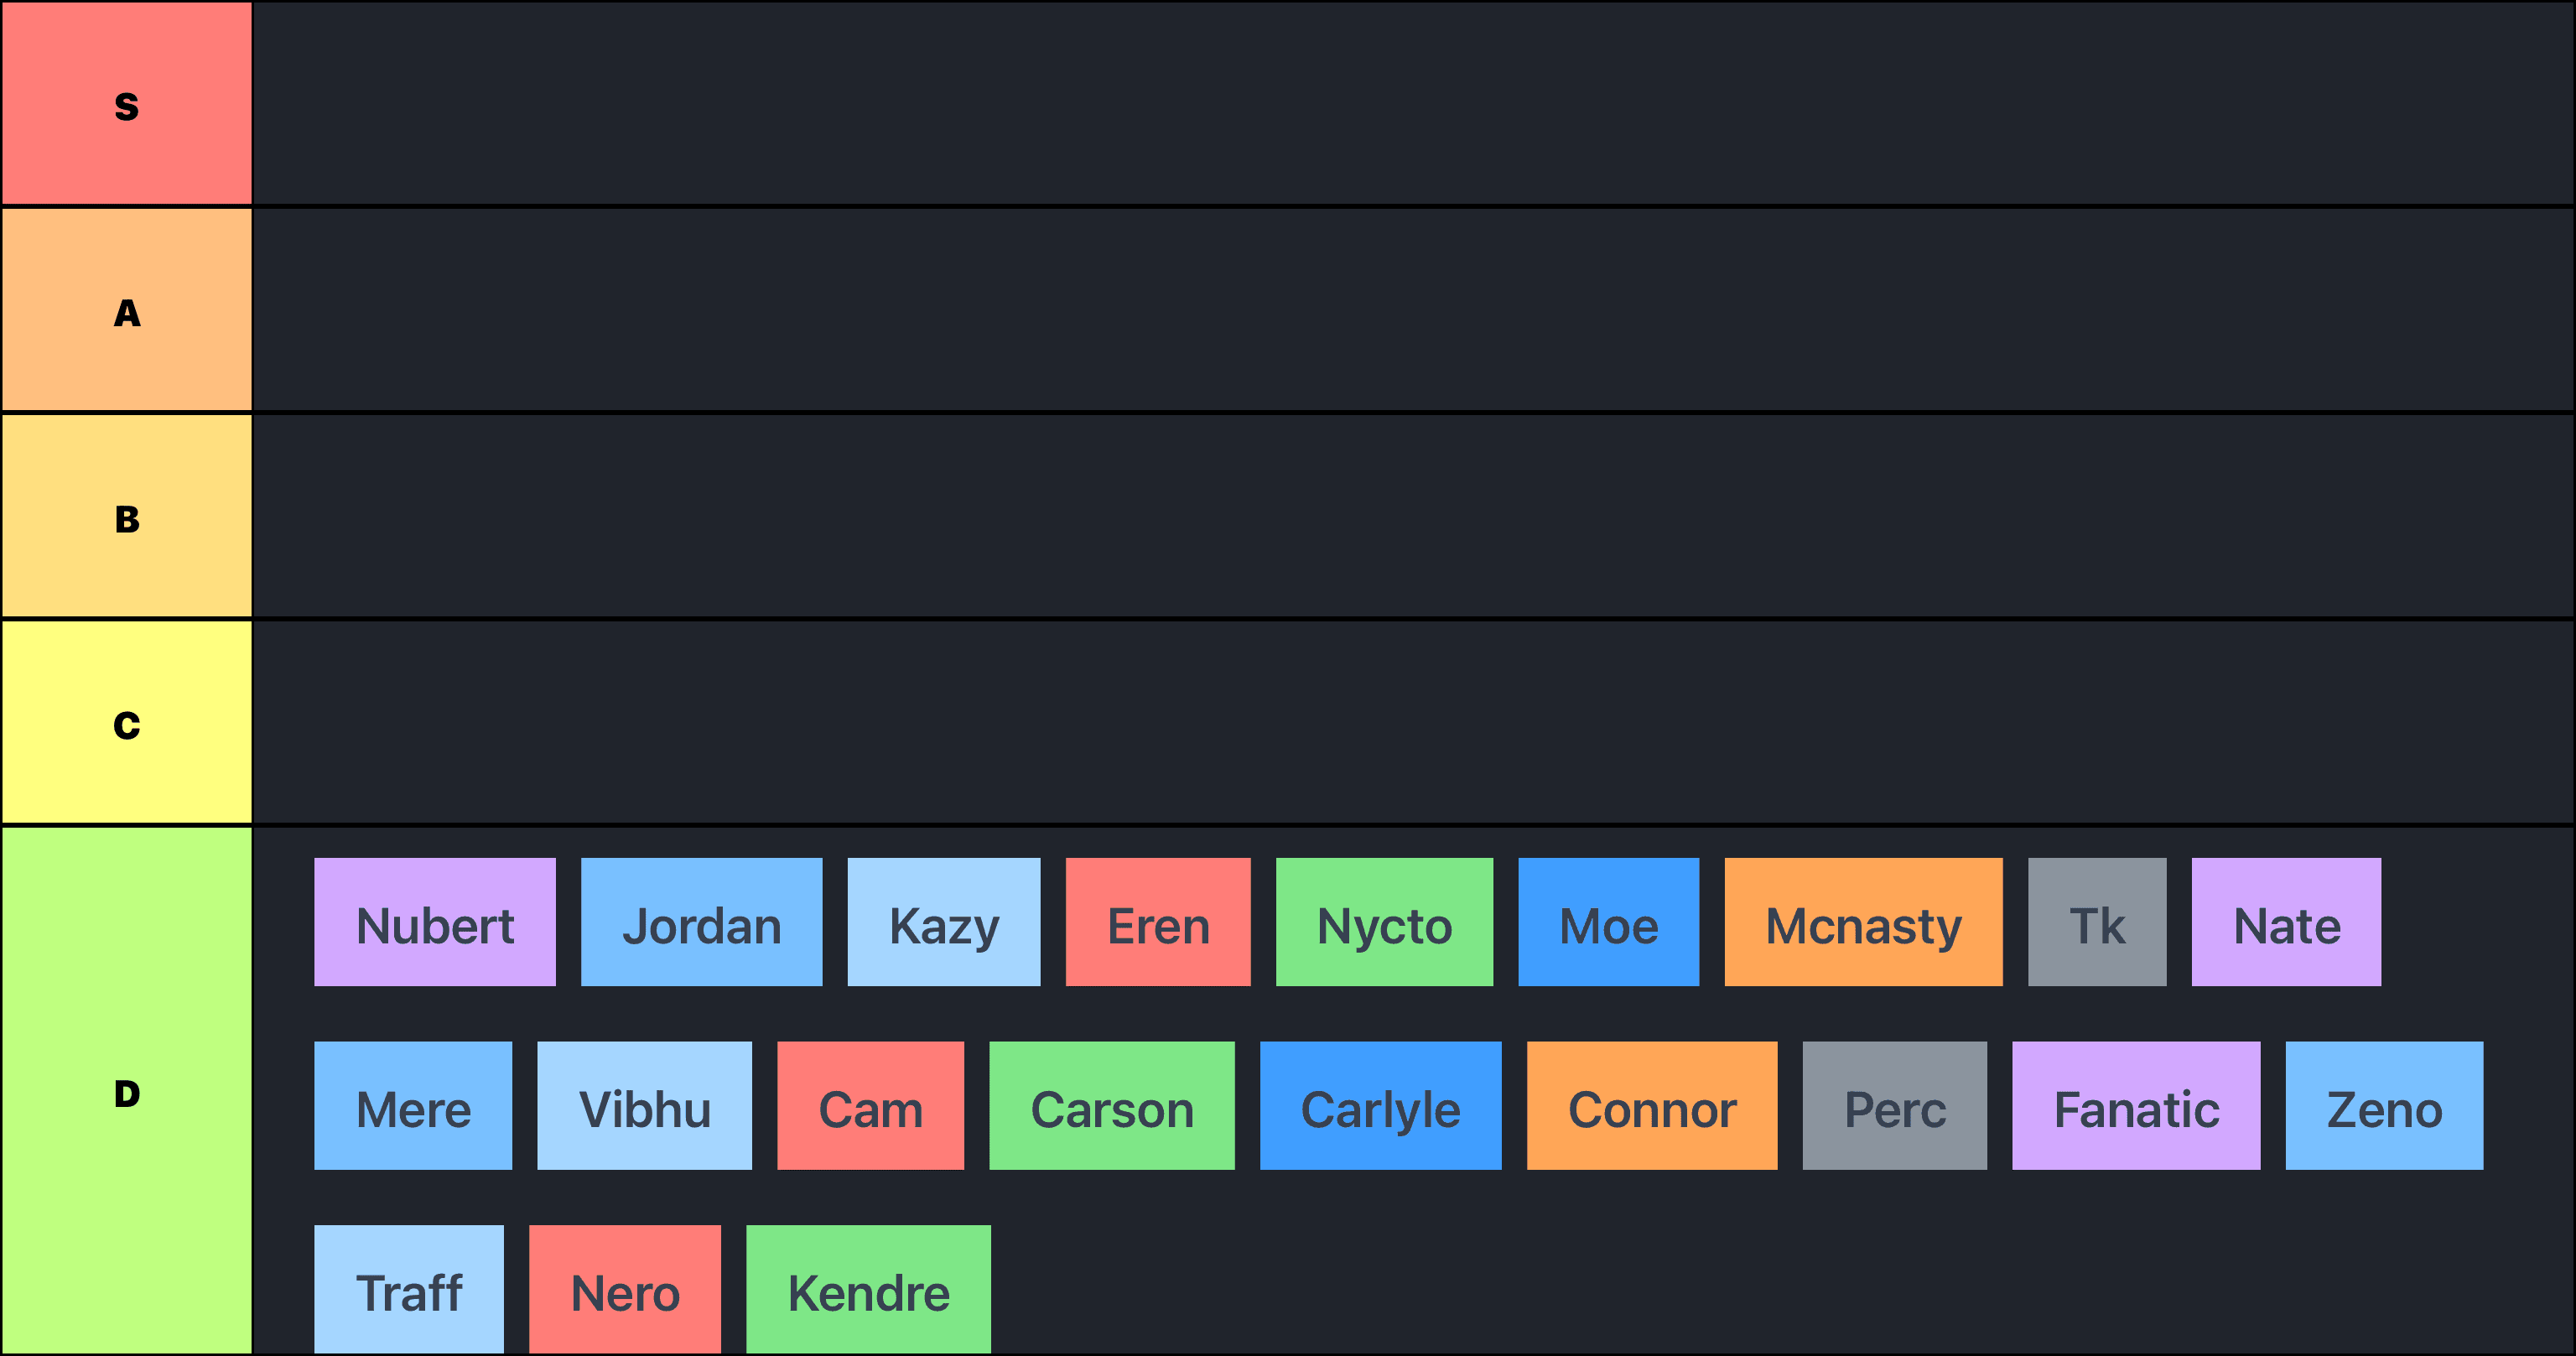
Task: Select the green Kendre tile
Action: [868, 1290]
